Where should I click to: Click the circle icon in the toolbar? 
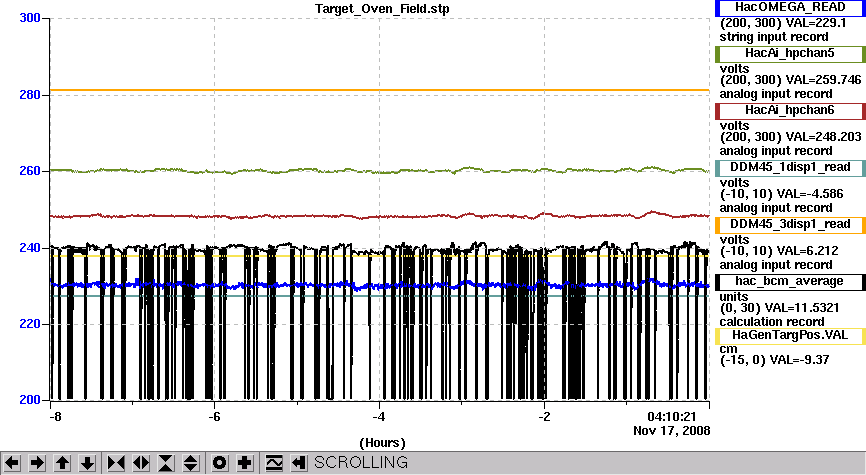219,462
